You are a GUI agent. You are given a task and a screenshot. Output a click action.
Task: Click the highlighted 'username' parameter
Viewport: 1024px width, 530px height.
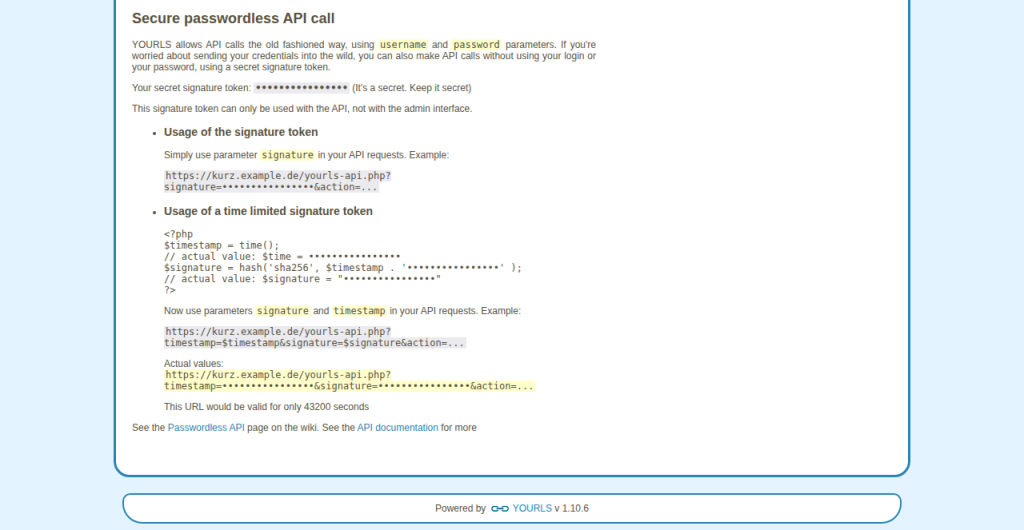[403, 44]
